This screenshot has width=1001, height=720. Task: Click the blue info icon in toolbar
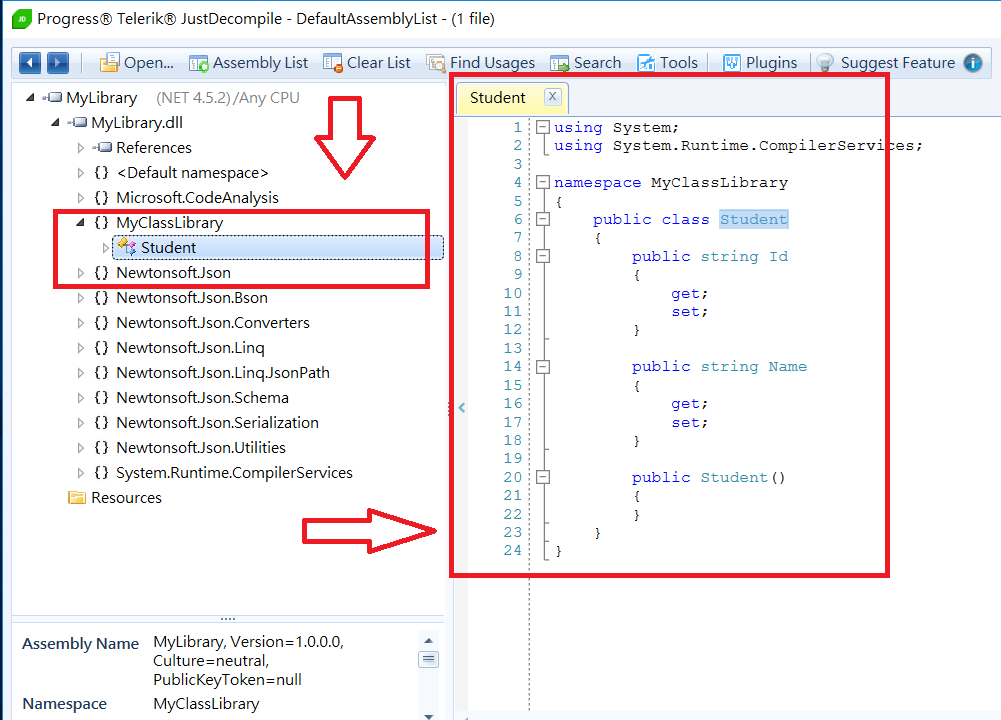(x=973, y=63)
